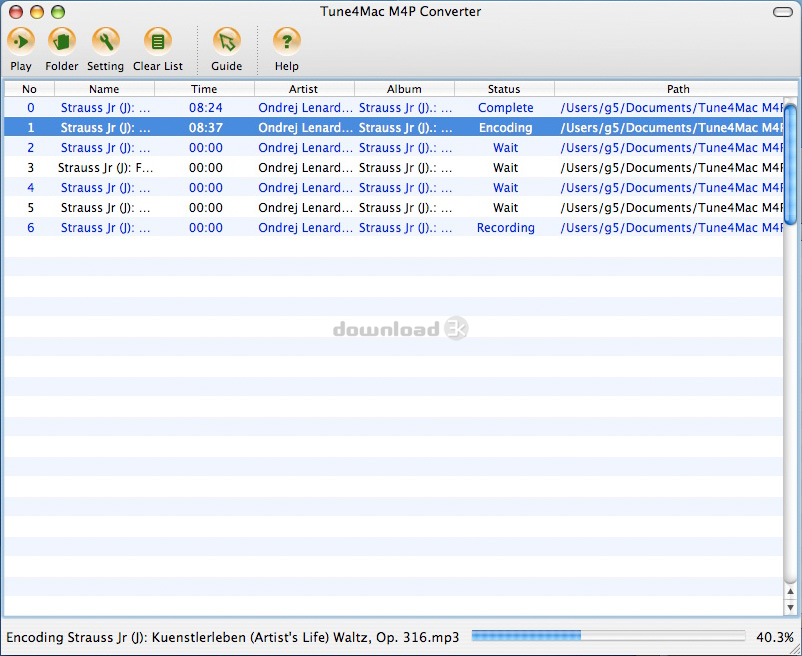Select track row number 5
This screenshot has width=802, height=656.
(393, 208)
